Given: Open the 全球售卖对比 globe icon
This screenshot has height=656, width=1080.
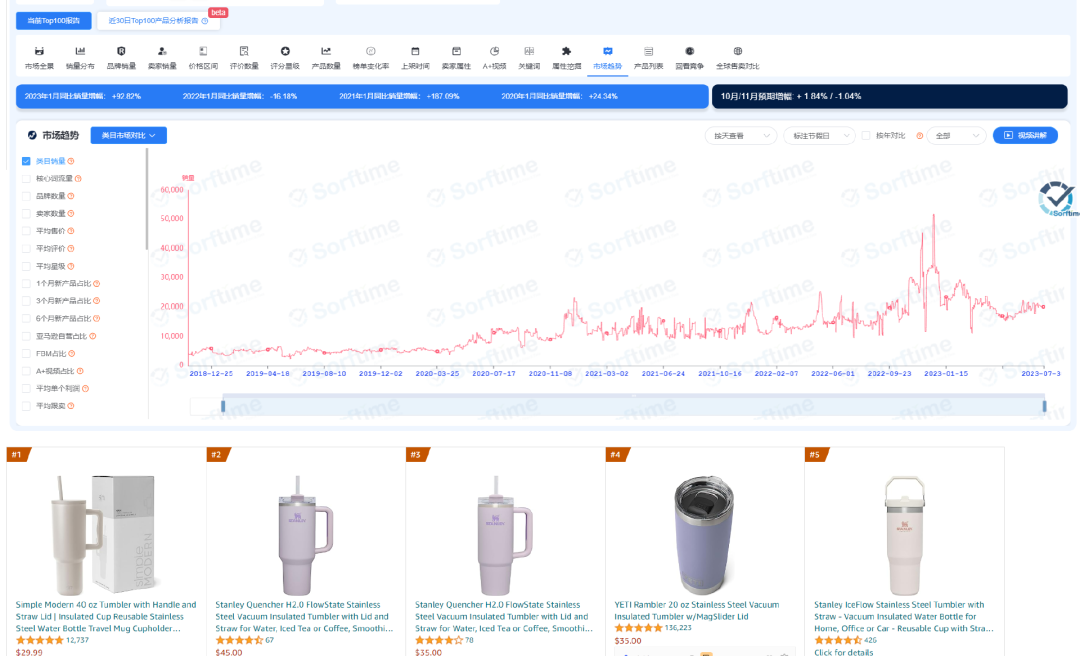Looking at the screenshot, I should (x=738, y=51).
